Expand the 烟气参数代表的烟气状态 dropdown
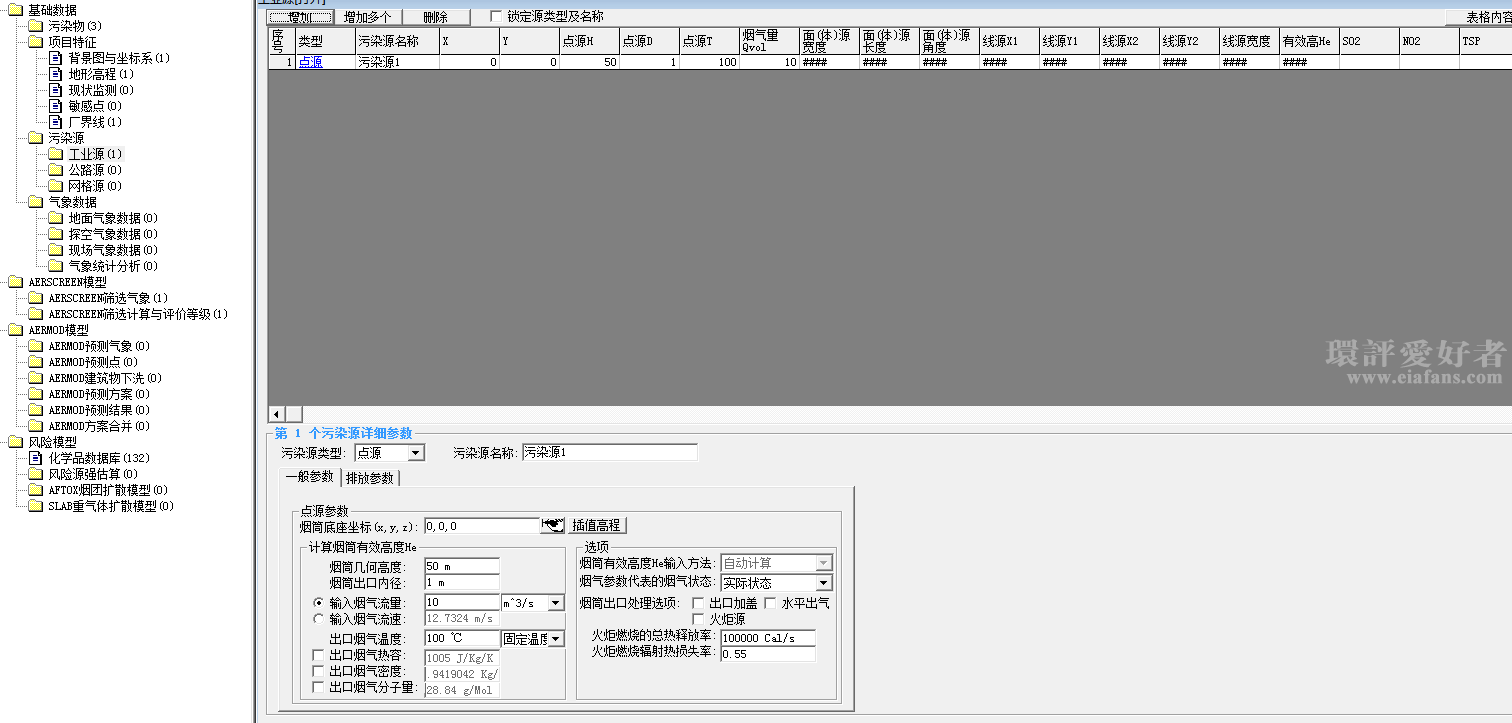Image resolution: width=1512 pixels, height=723 pixels. coord(824,583)
